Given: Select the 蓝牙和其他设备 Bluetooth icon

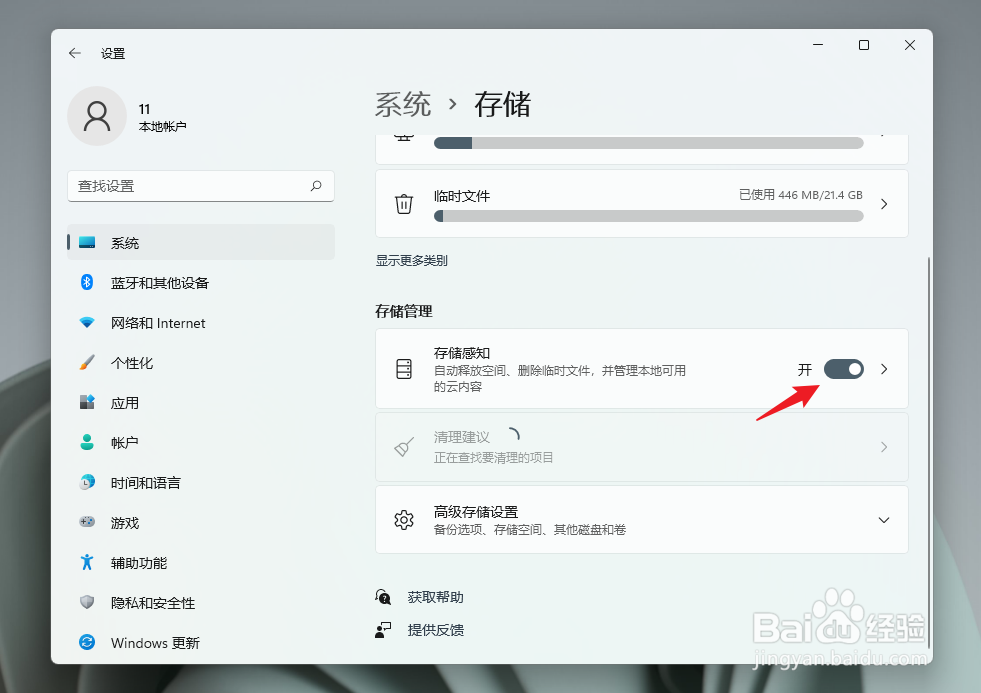Looking at the screenshot, I should (x=88, y=282).
